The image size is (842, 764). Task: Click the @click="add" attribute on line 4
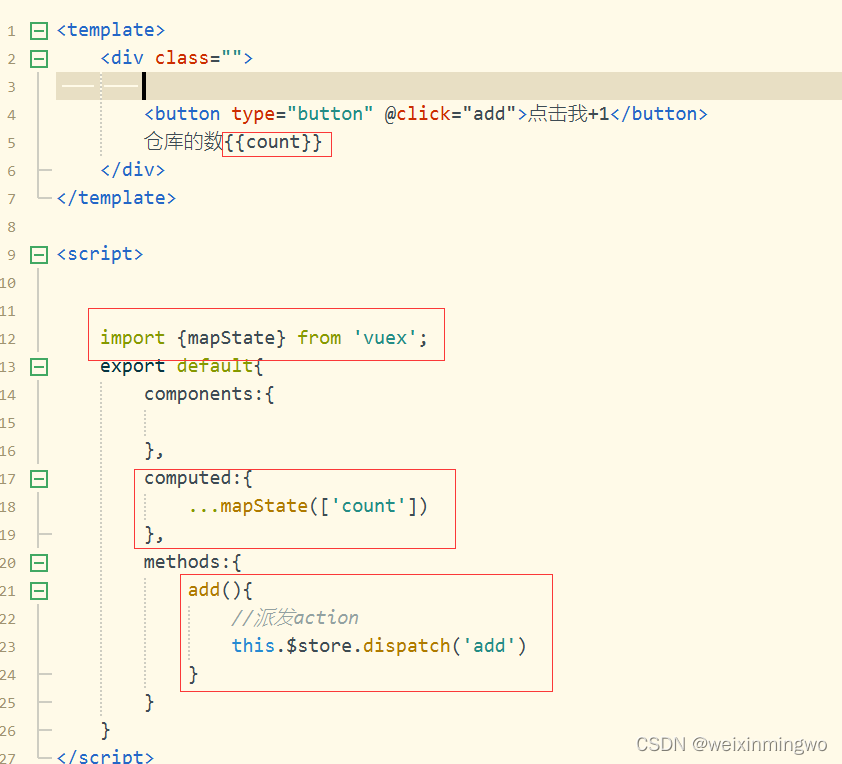(450, 114)
